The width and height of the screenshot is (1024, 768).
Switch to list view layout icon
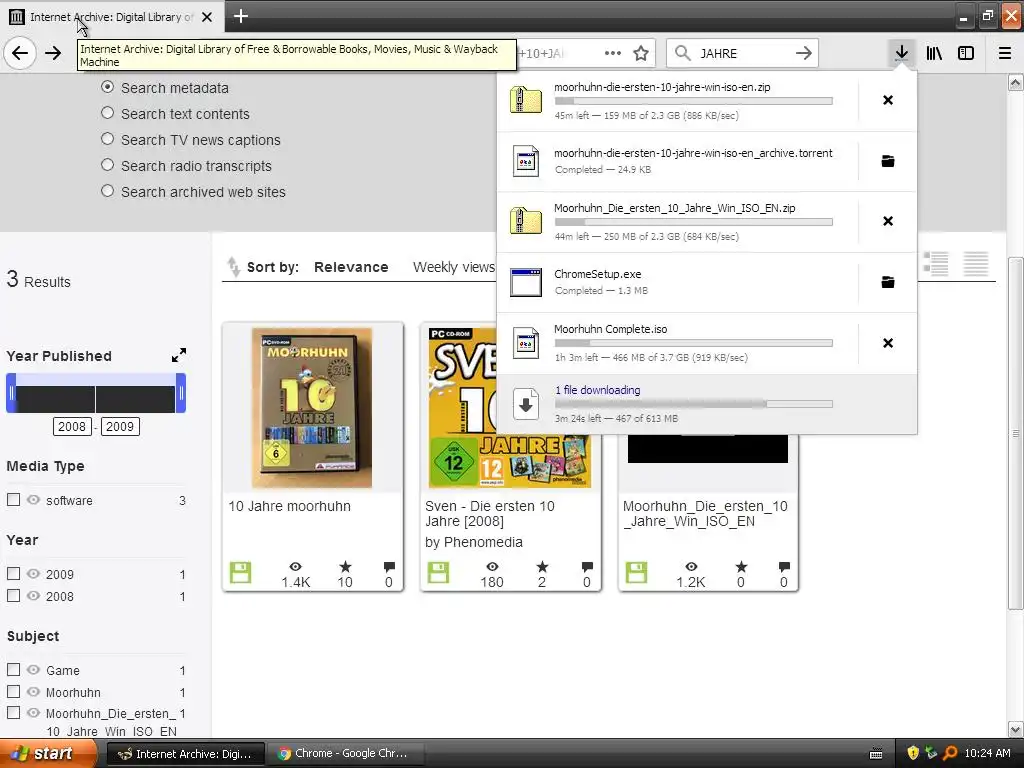click(936, 264)
